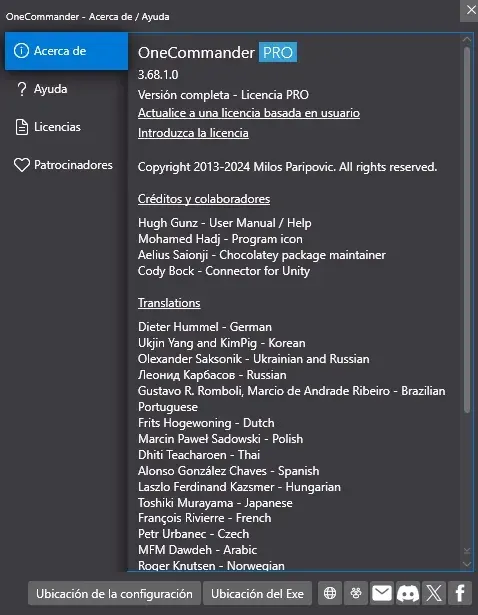Click 'Olexander Saksonik - Ukrainian and Russian'

click(x=253, y=359)
